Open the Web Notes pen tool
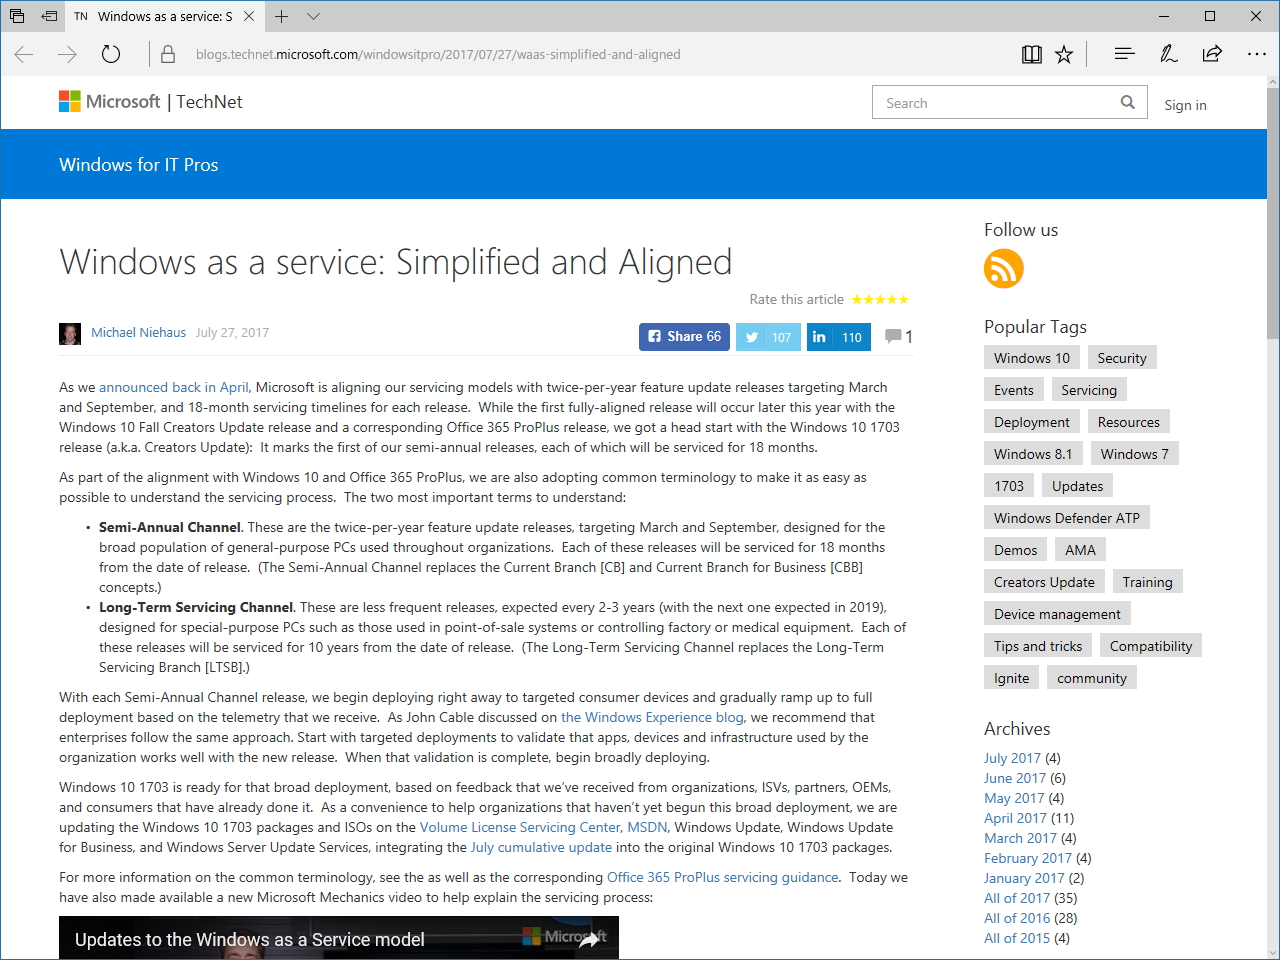This screenshot has width=1280, height=960. 1168,54
